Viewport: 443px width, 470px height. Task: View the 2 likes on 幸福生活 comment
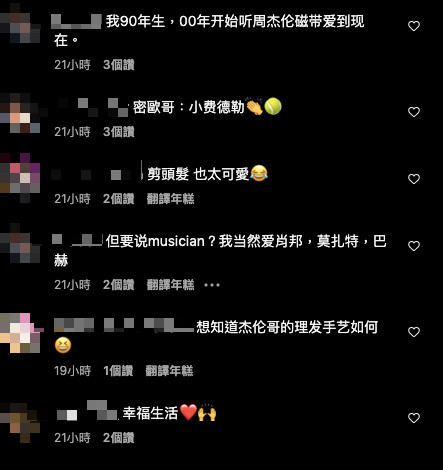pos(118,438)
